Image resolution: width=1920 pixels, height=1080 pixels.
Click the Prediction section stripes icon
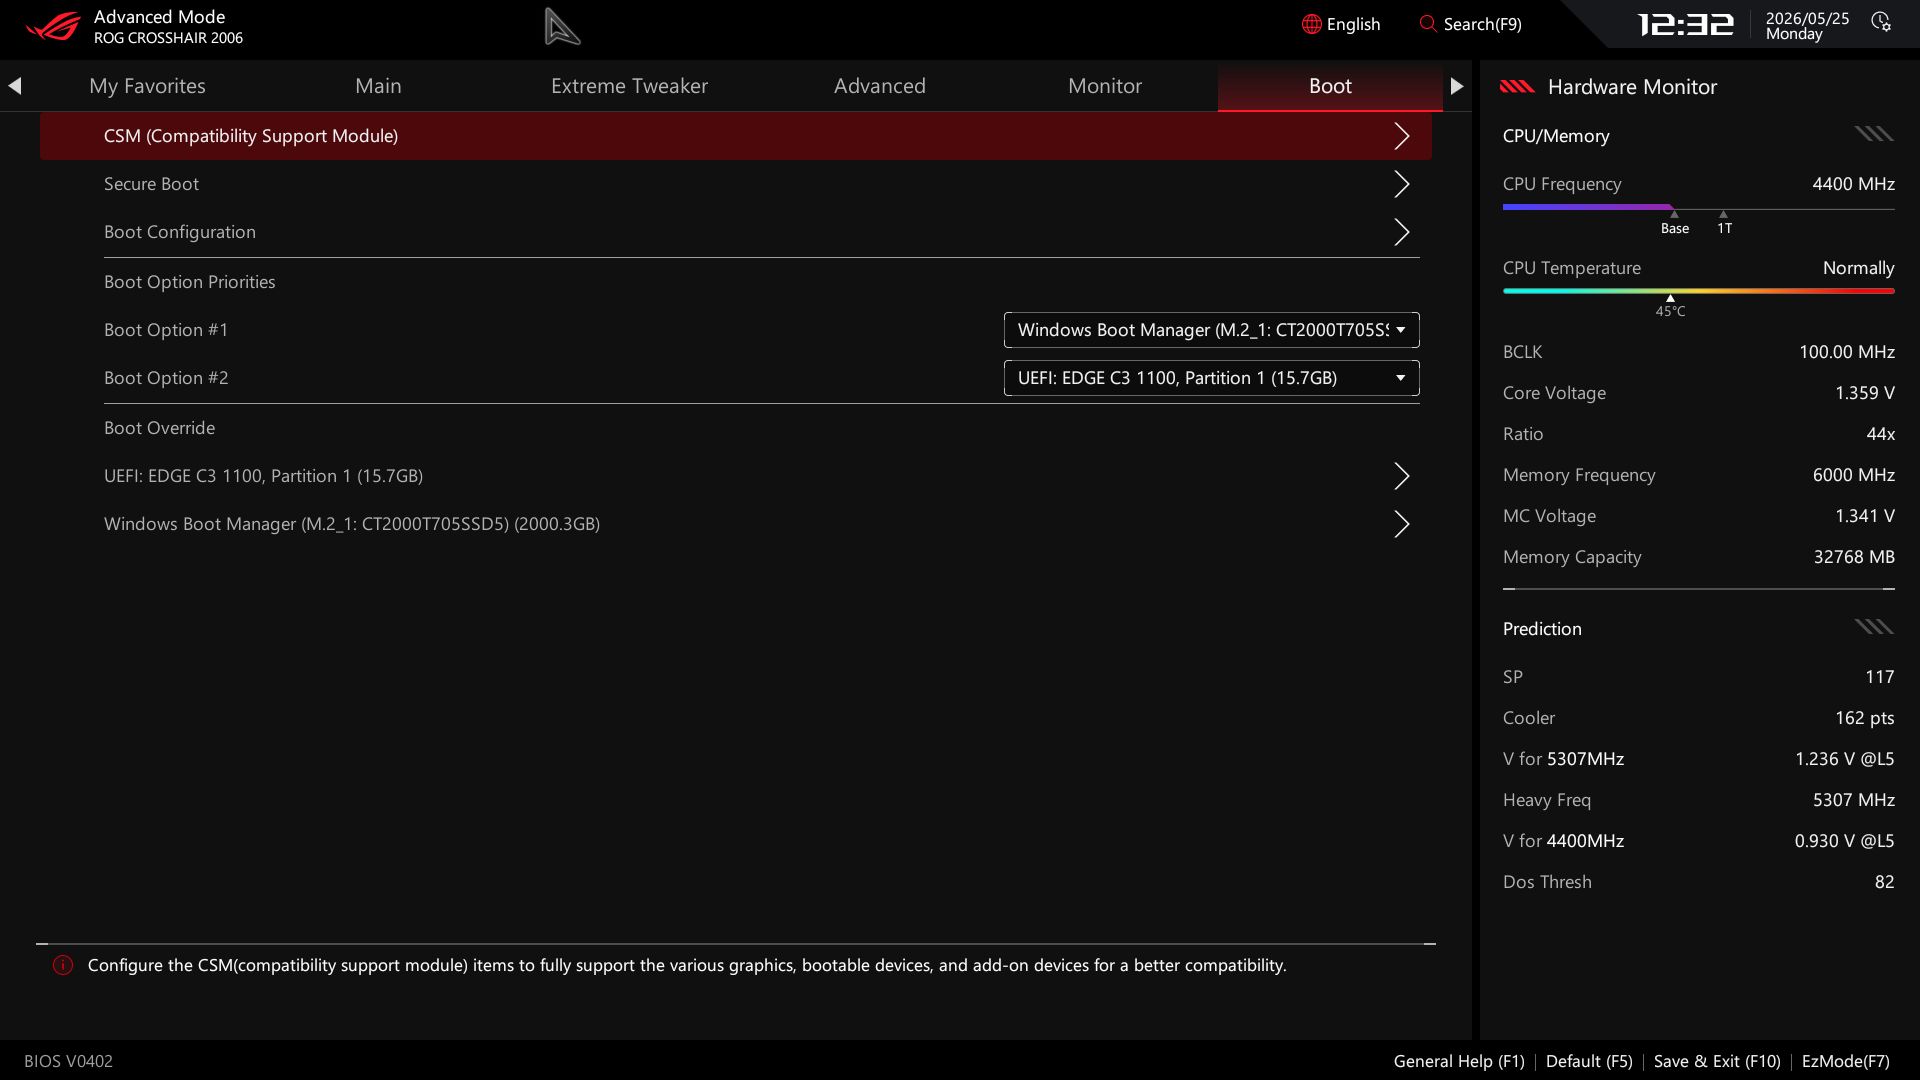click(1874, 627)
